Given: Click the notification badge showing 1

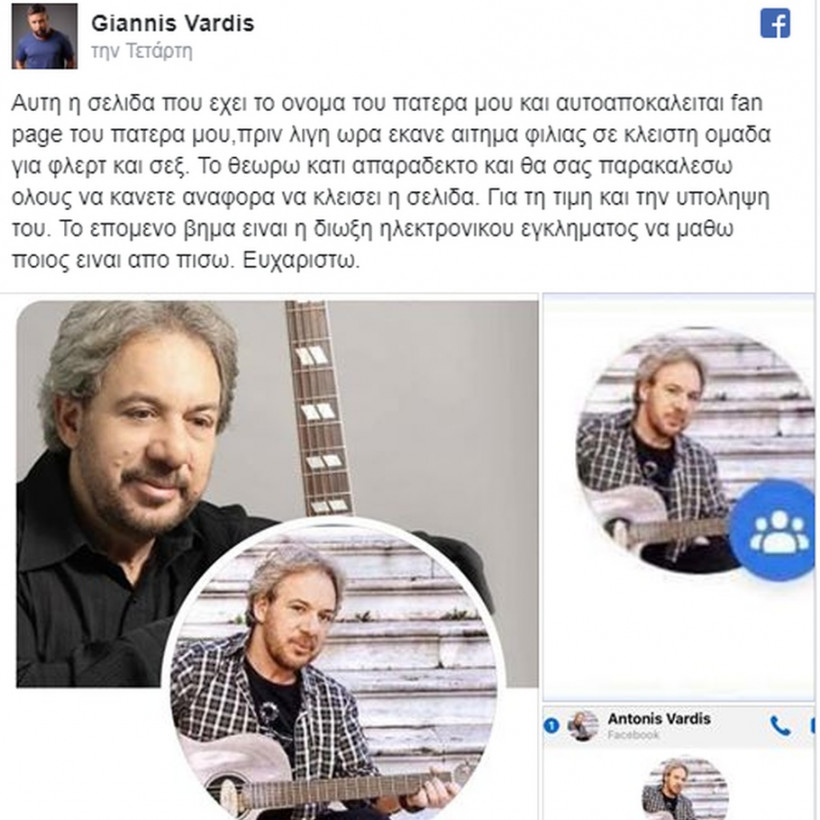Looking at the screenshot, I should 551,726.
